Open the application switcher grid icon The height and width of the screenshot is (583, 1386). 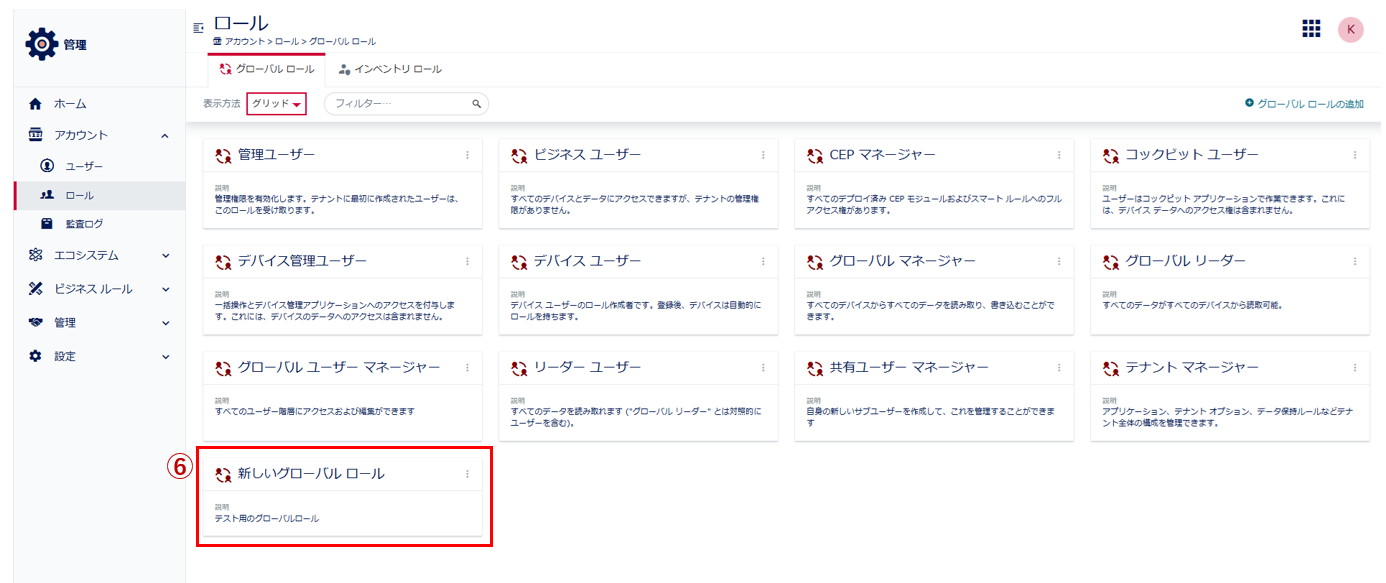coord(1311,29)
